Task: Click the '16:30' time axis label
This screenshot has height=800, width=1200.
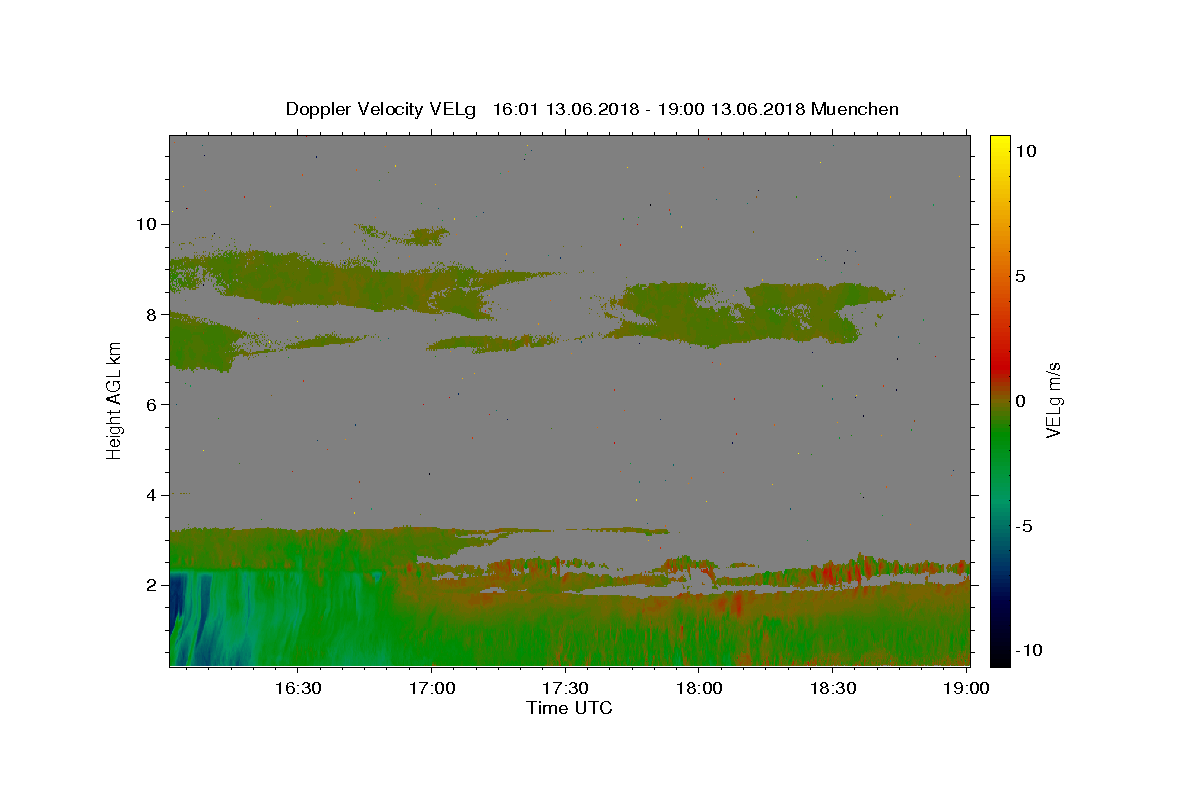Action: pyautogui.click(x=297, y=689)
